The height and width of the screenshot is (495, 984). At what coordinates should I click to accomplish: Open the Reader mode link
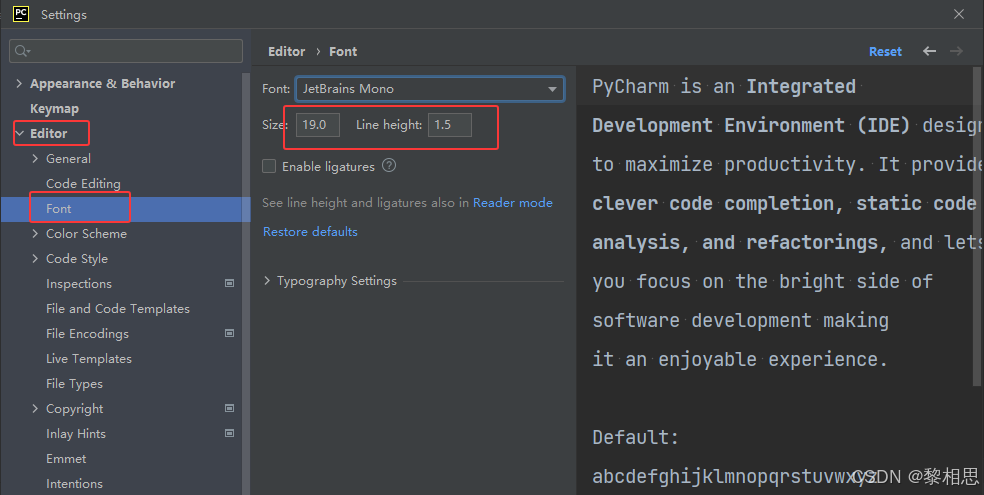tap(513, 203)
